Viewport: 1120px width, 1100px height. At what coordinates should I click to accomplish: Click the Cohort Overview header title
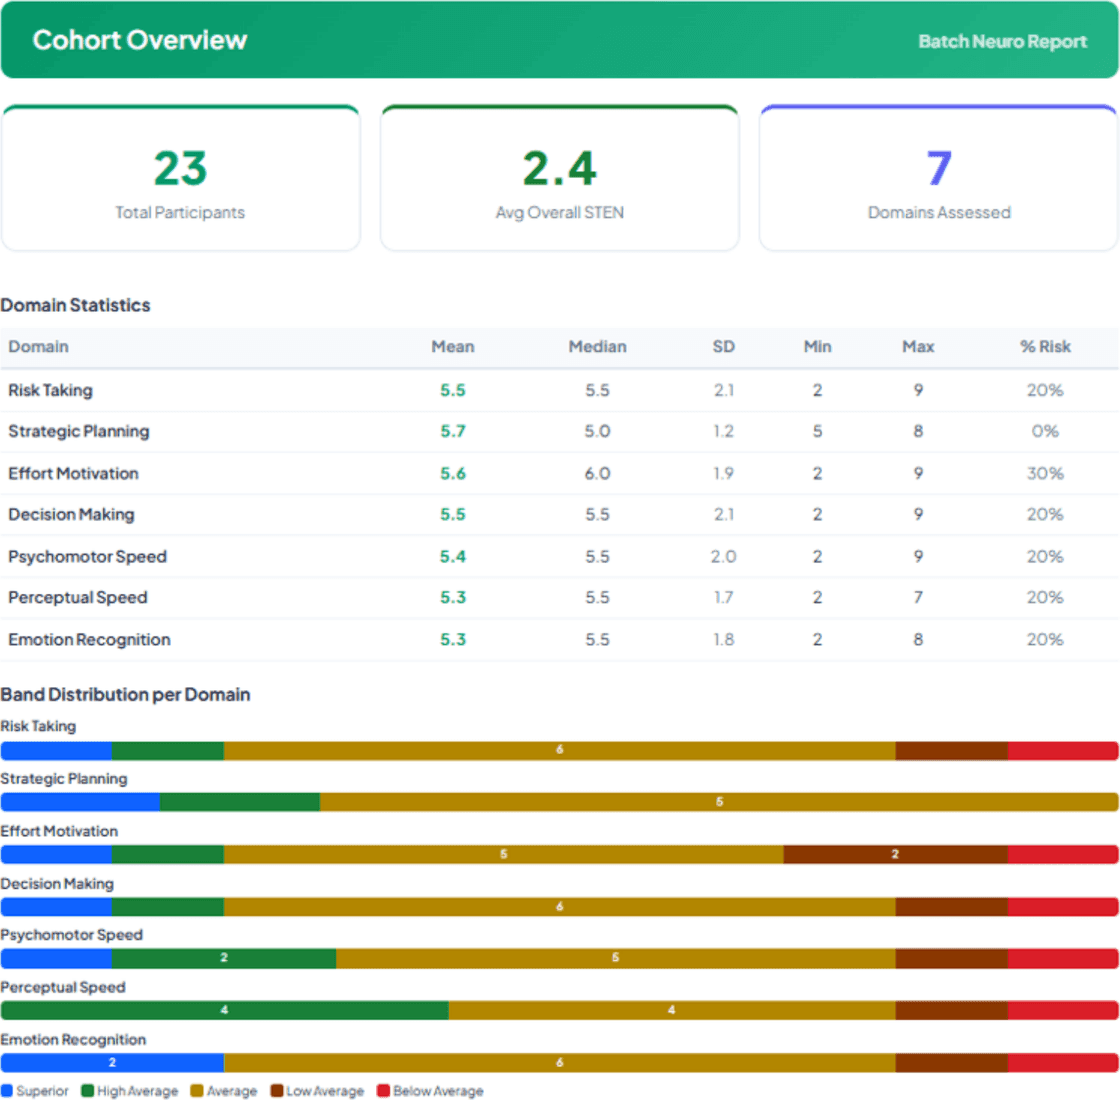click(x=139, y=40)
